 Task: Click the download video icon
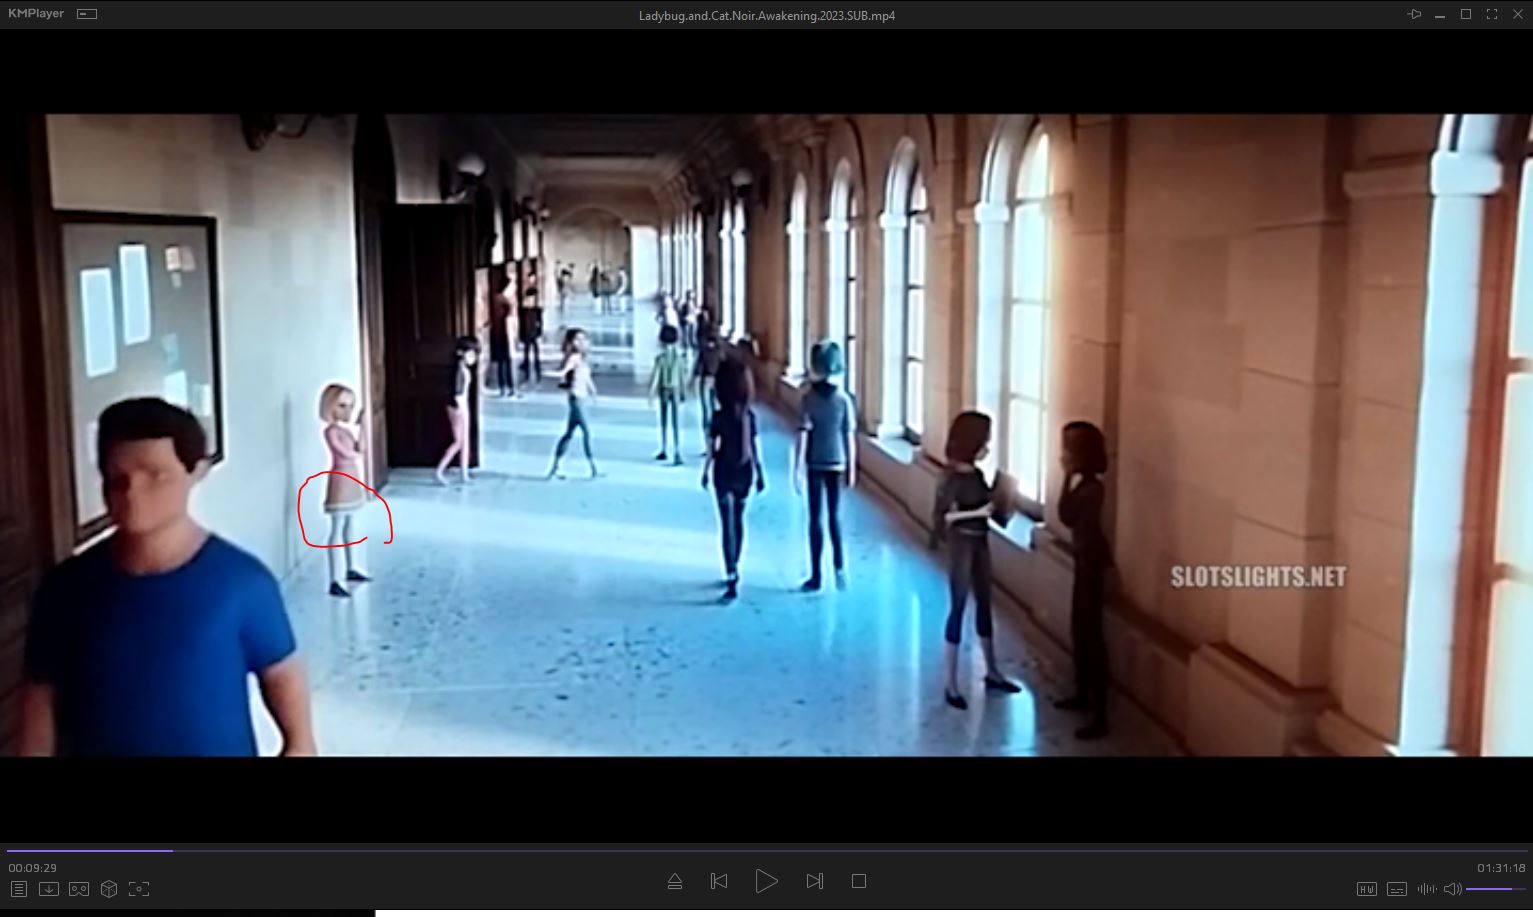(x=48, y=889)
